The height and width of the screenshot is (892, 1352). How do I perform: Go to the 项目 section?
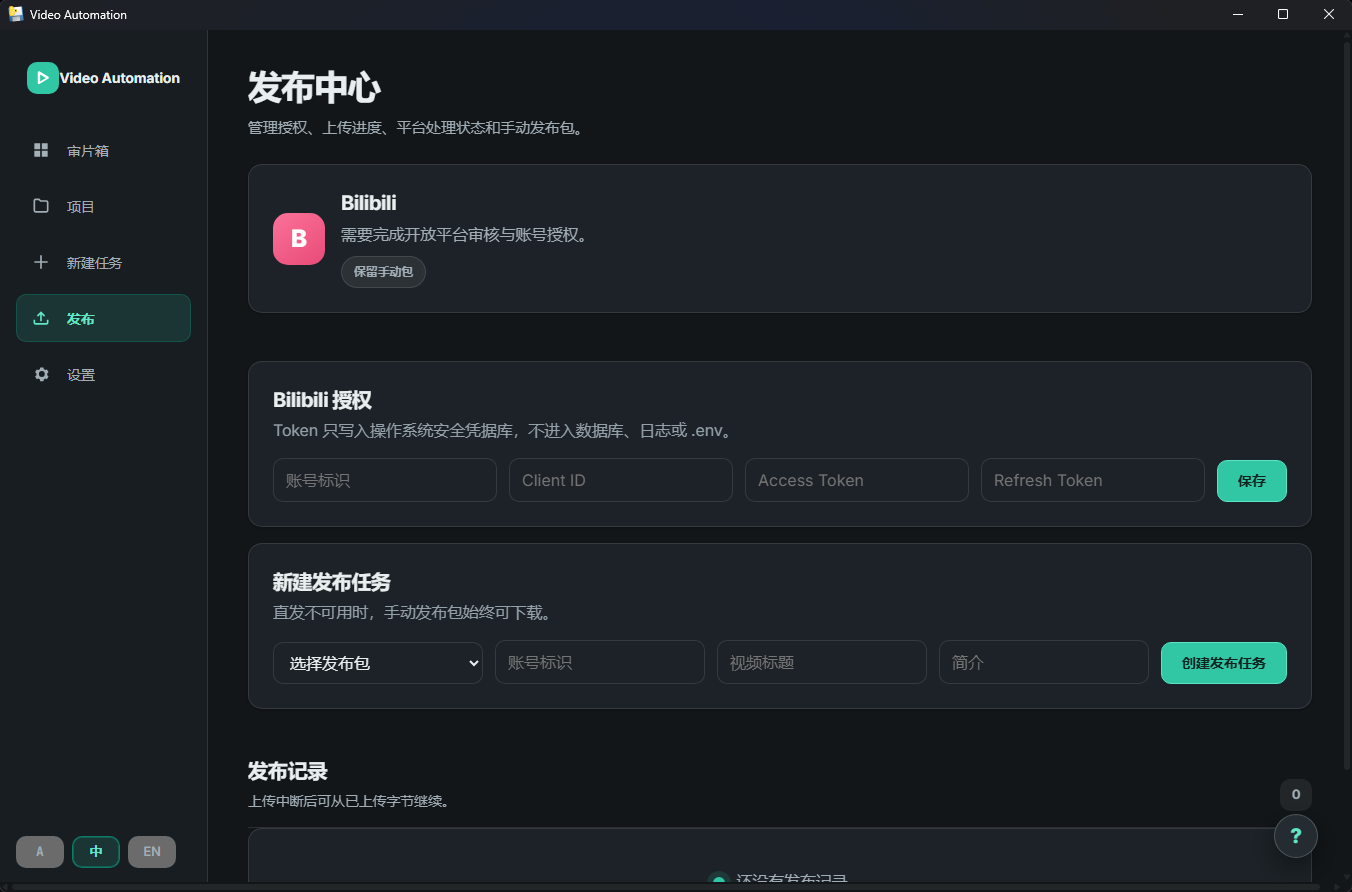tap(103, 206)
